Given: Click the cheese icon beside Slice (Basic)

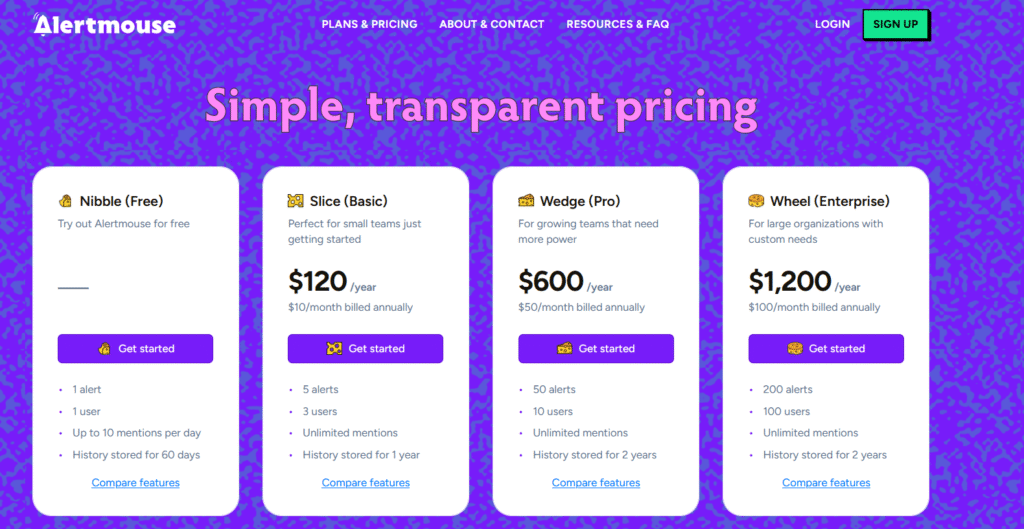Looking at the screenshot, I should (x=295, y=201).
